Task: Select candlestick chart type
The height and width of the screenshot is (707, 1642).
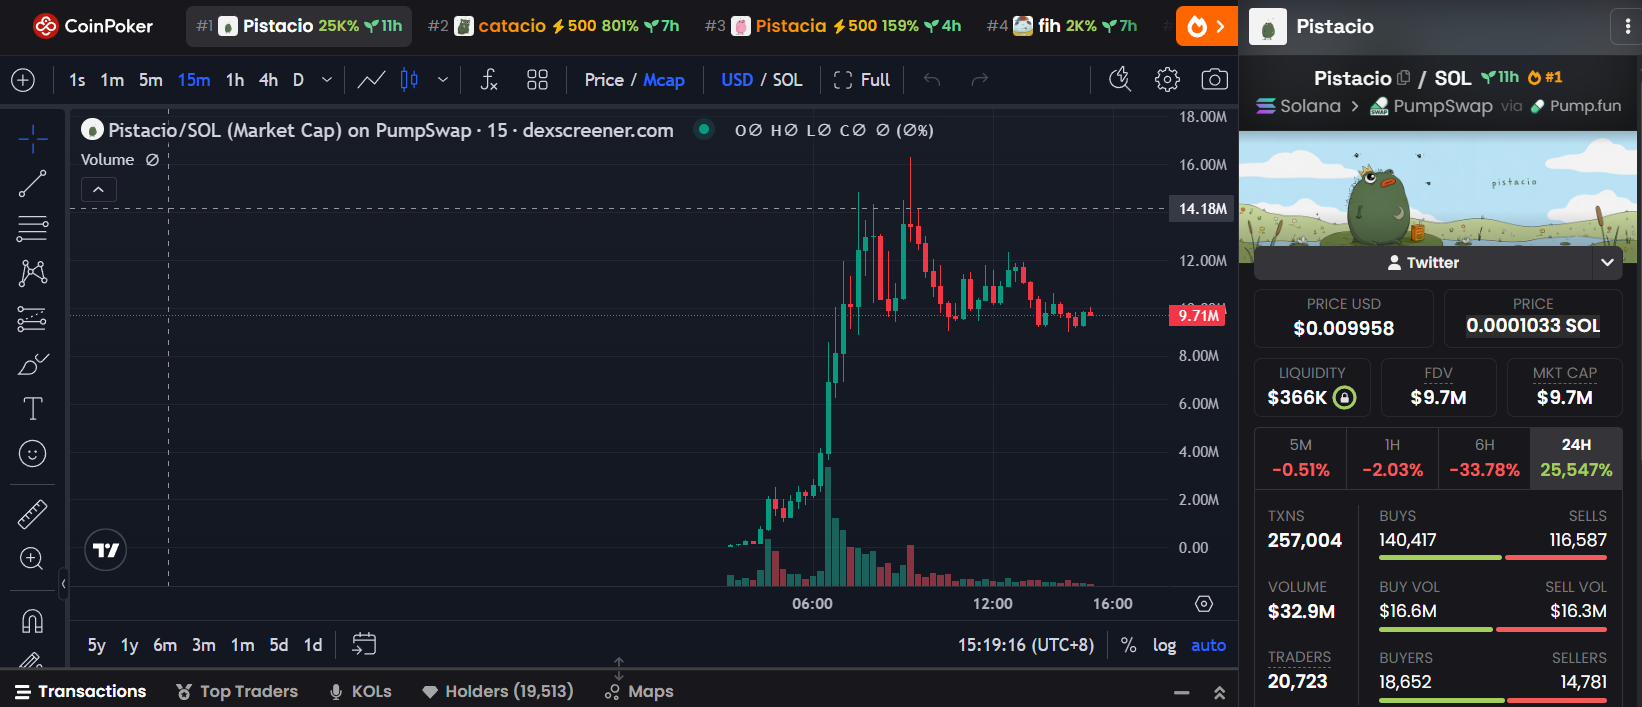Action: click(x=409, y=80)
